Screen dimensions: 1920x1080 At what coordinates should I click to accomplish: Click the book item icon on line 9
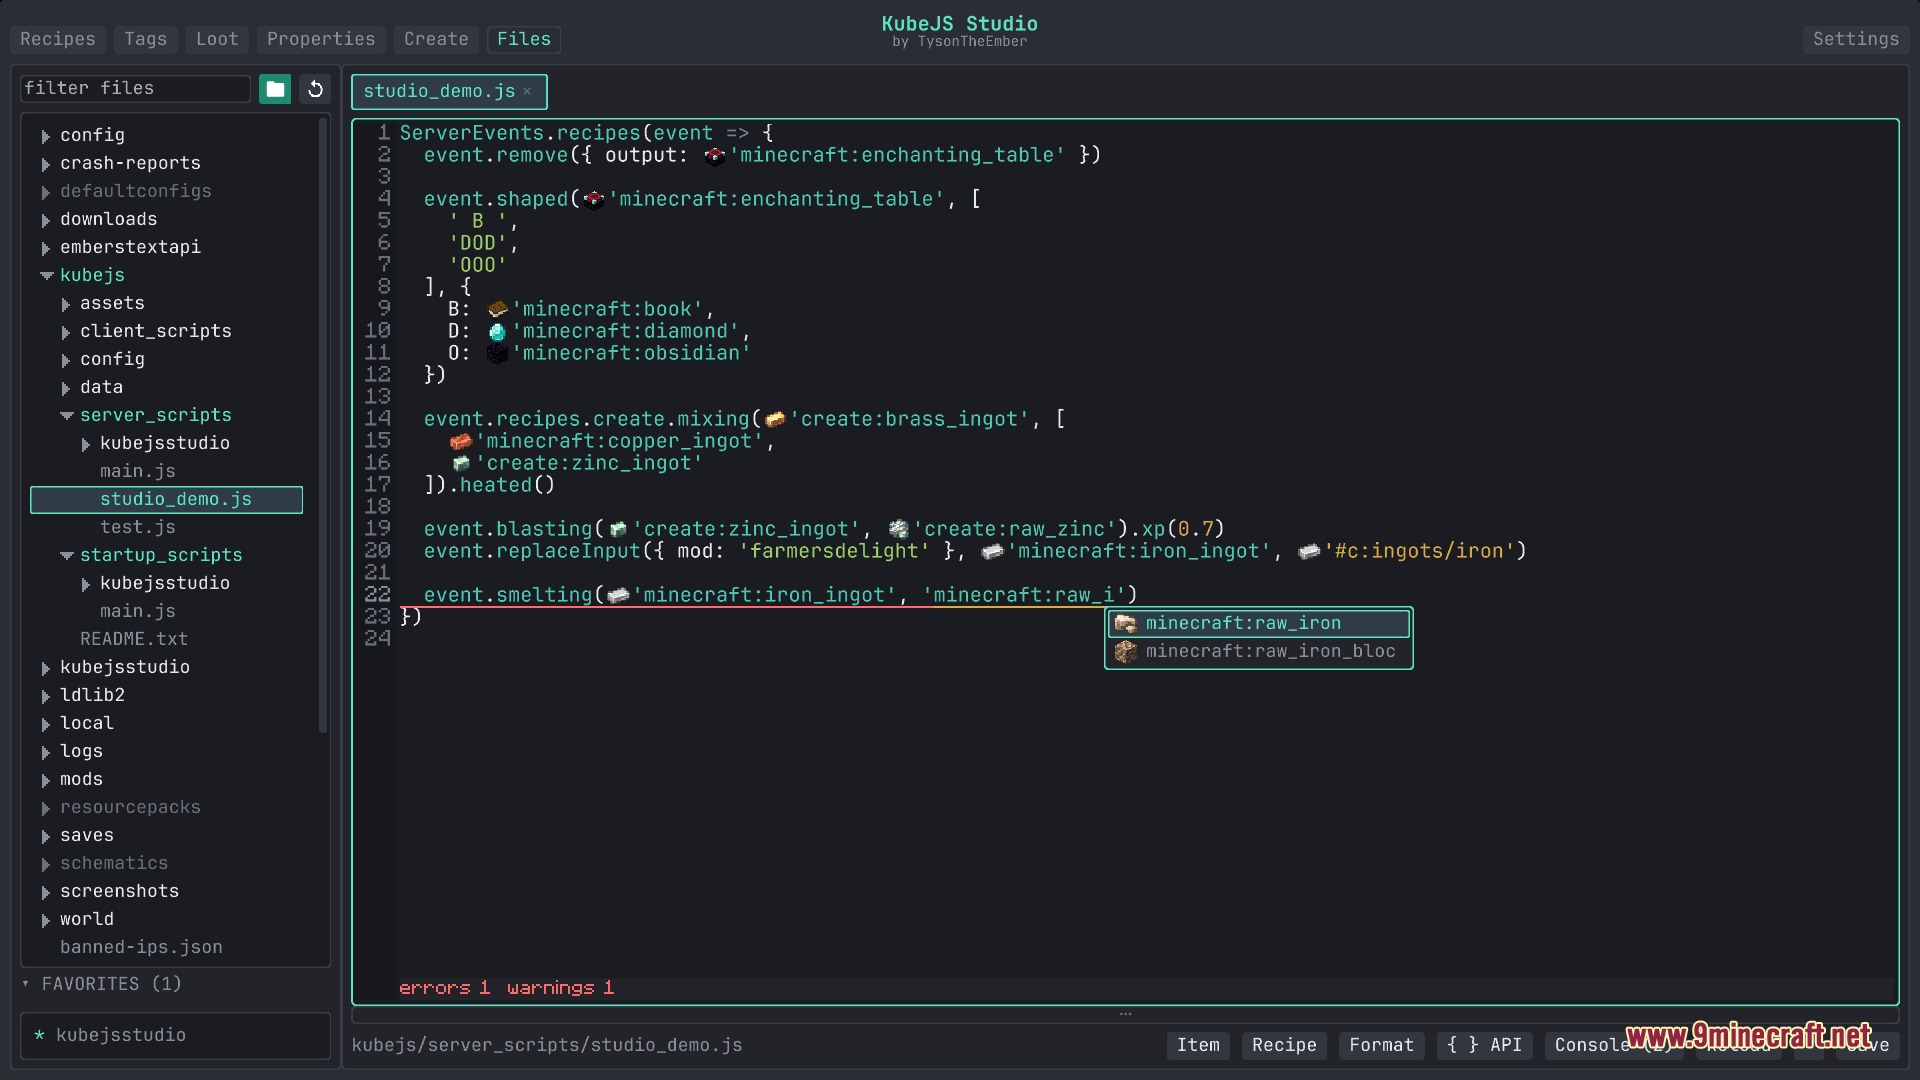[x=497, y=309]
